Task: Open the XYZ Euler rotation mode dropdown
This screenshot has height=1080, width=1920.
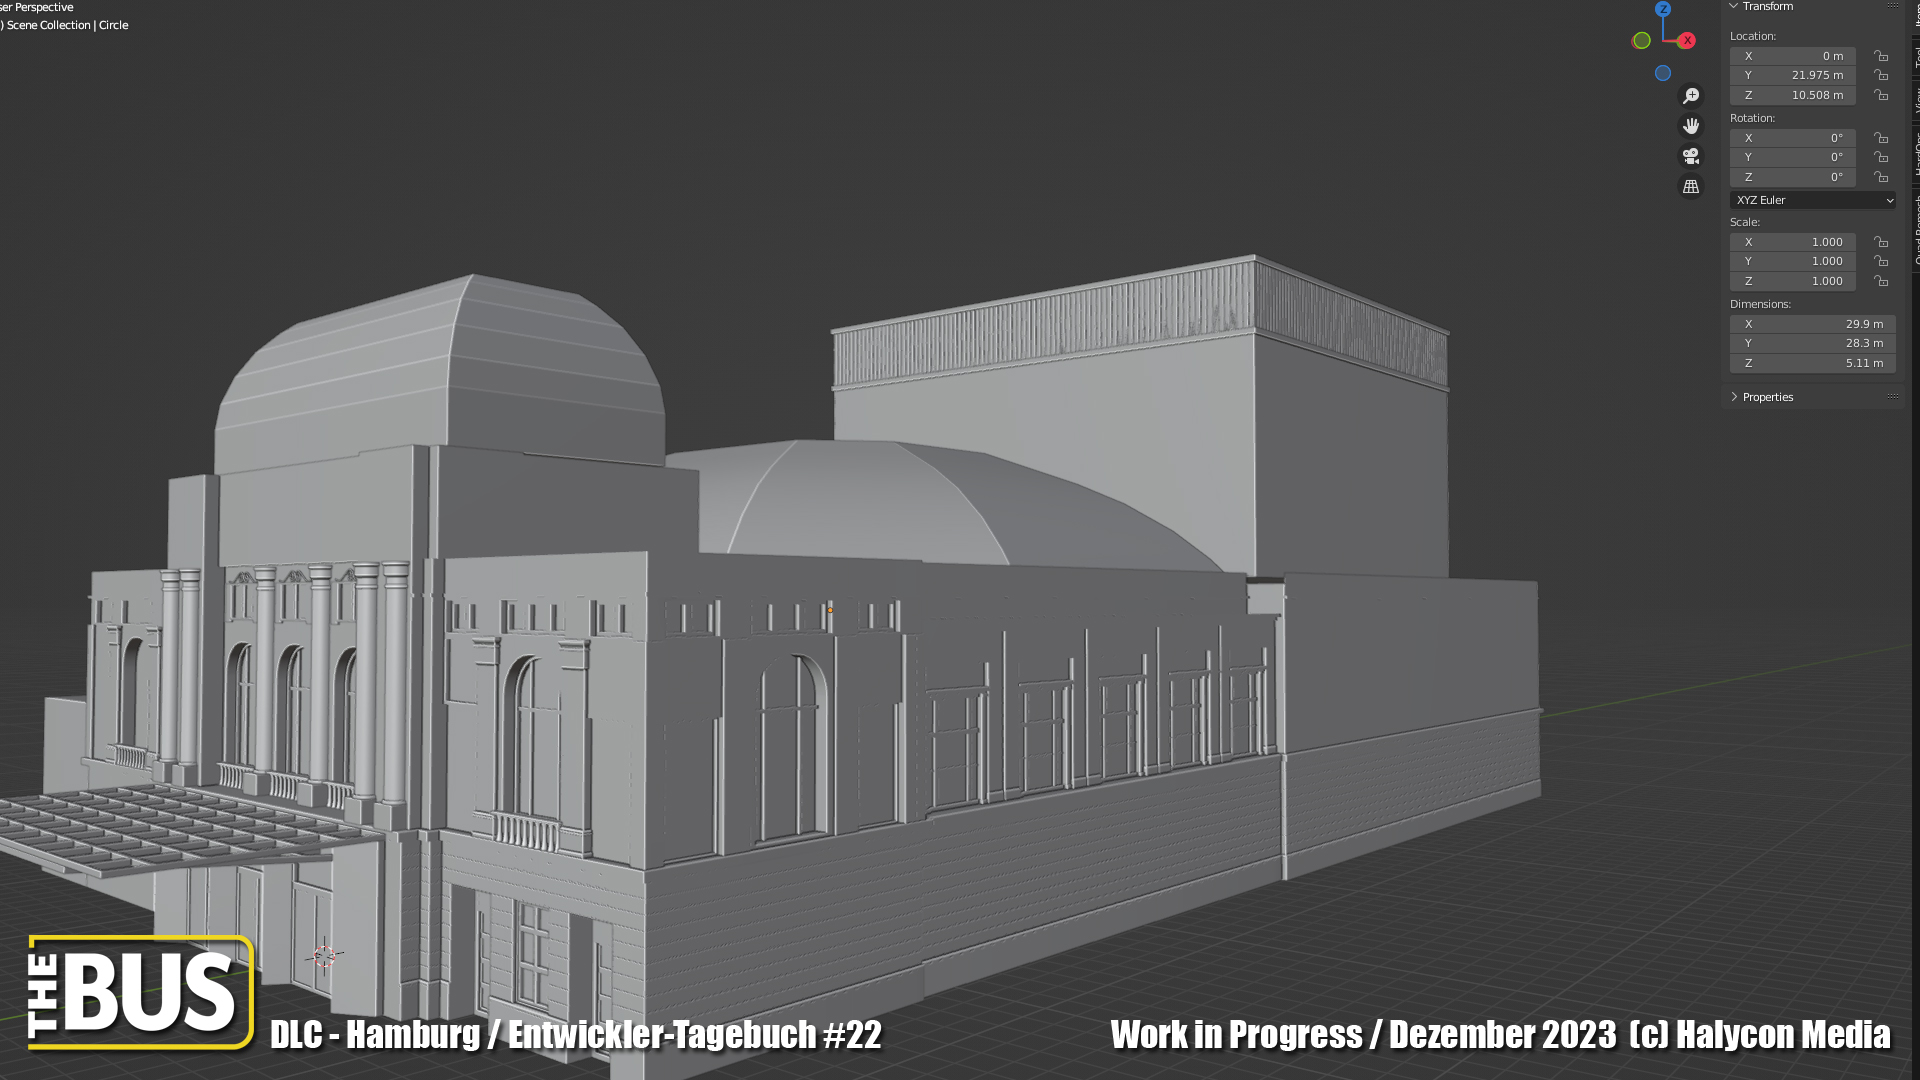Action: pyautogui.click(x=1812, y=200)
